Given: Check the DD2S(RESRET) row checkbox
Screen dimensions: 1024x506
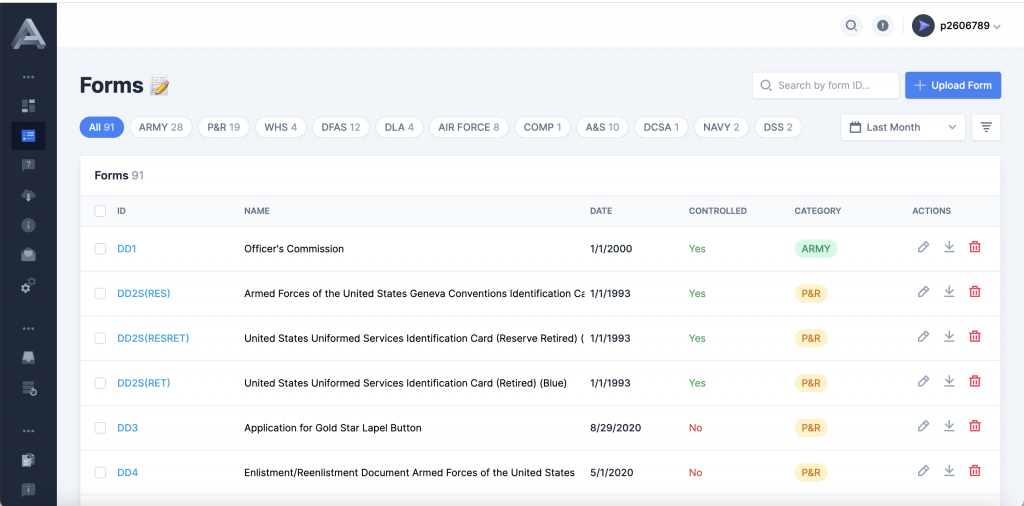Looking at the screenshot, I should click(x=100, y=338).
